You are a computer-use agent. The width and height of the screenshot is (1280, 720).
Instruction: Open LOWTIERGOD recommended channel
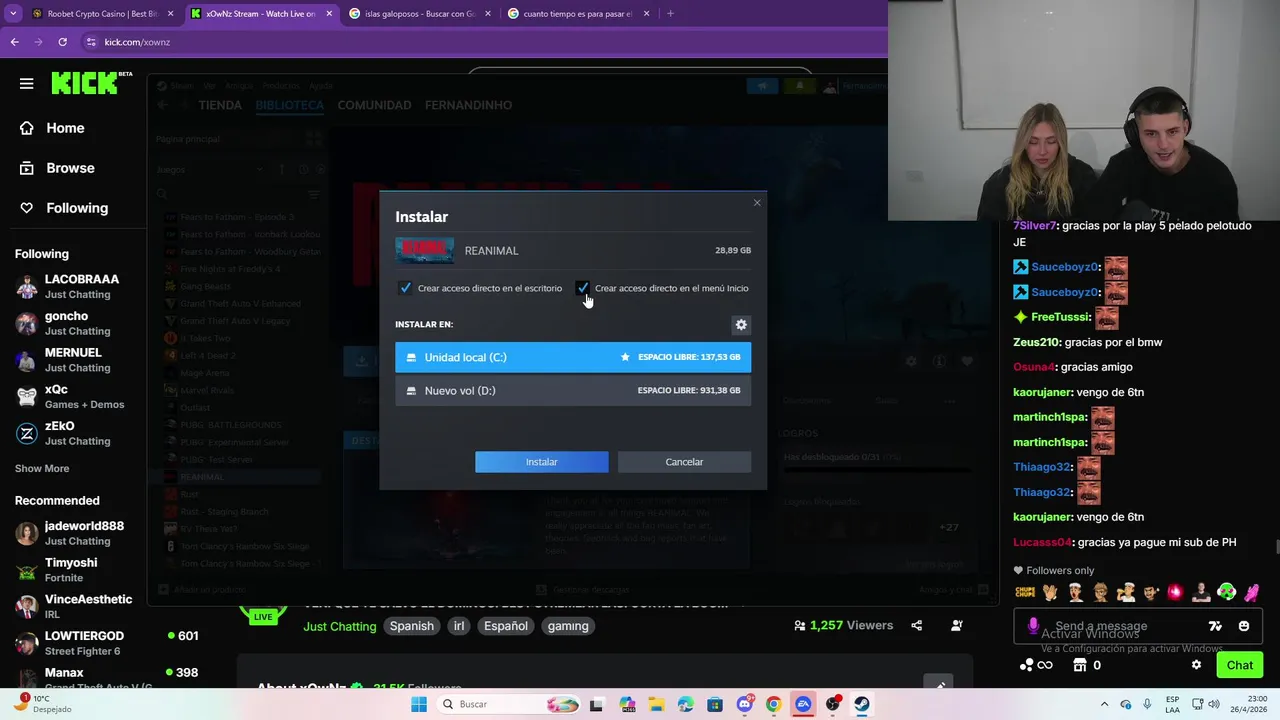pyautogui.click(x=72, y=643)
